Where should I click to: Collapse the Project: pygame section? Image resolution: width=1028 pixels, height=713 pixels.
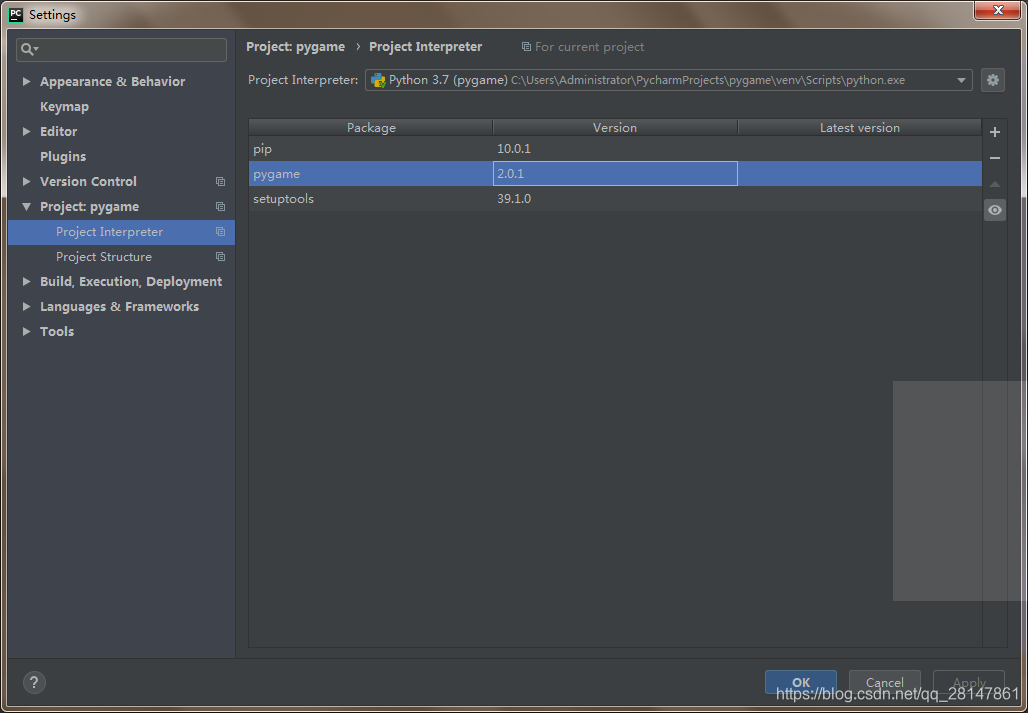[26, 206]
